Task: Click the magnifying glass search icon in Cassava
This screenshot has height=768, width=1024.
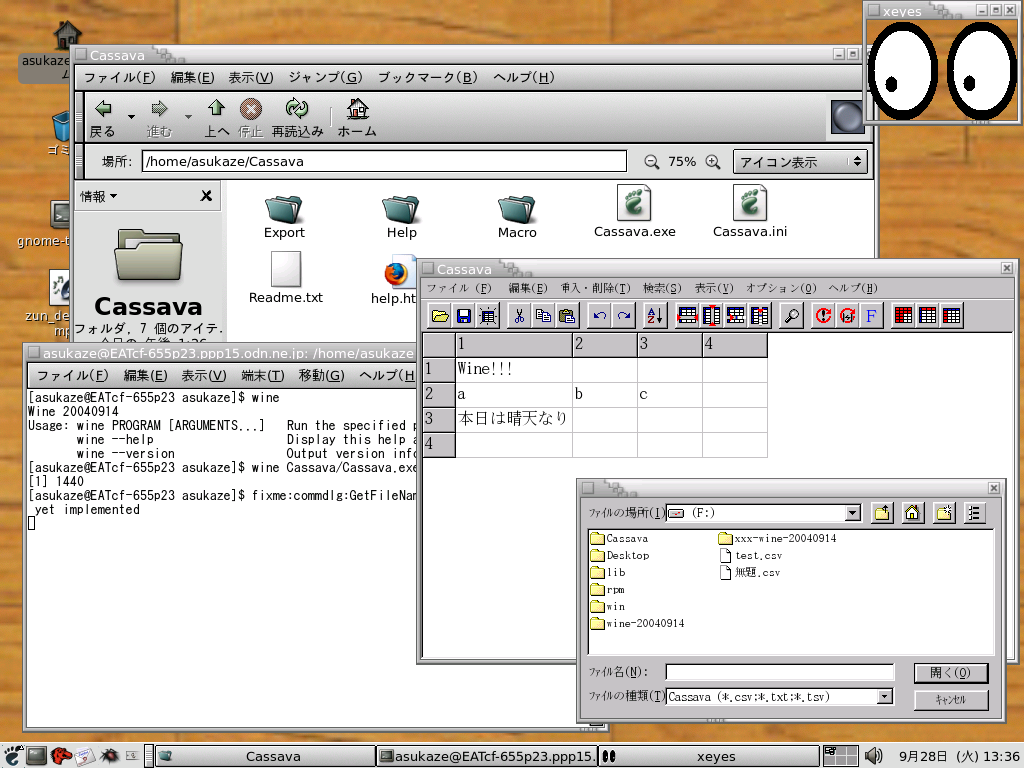Action: [x=792, y=316]
